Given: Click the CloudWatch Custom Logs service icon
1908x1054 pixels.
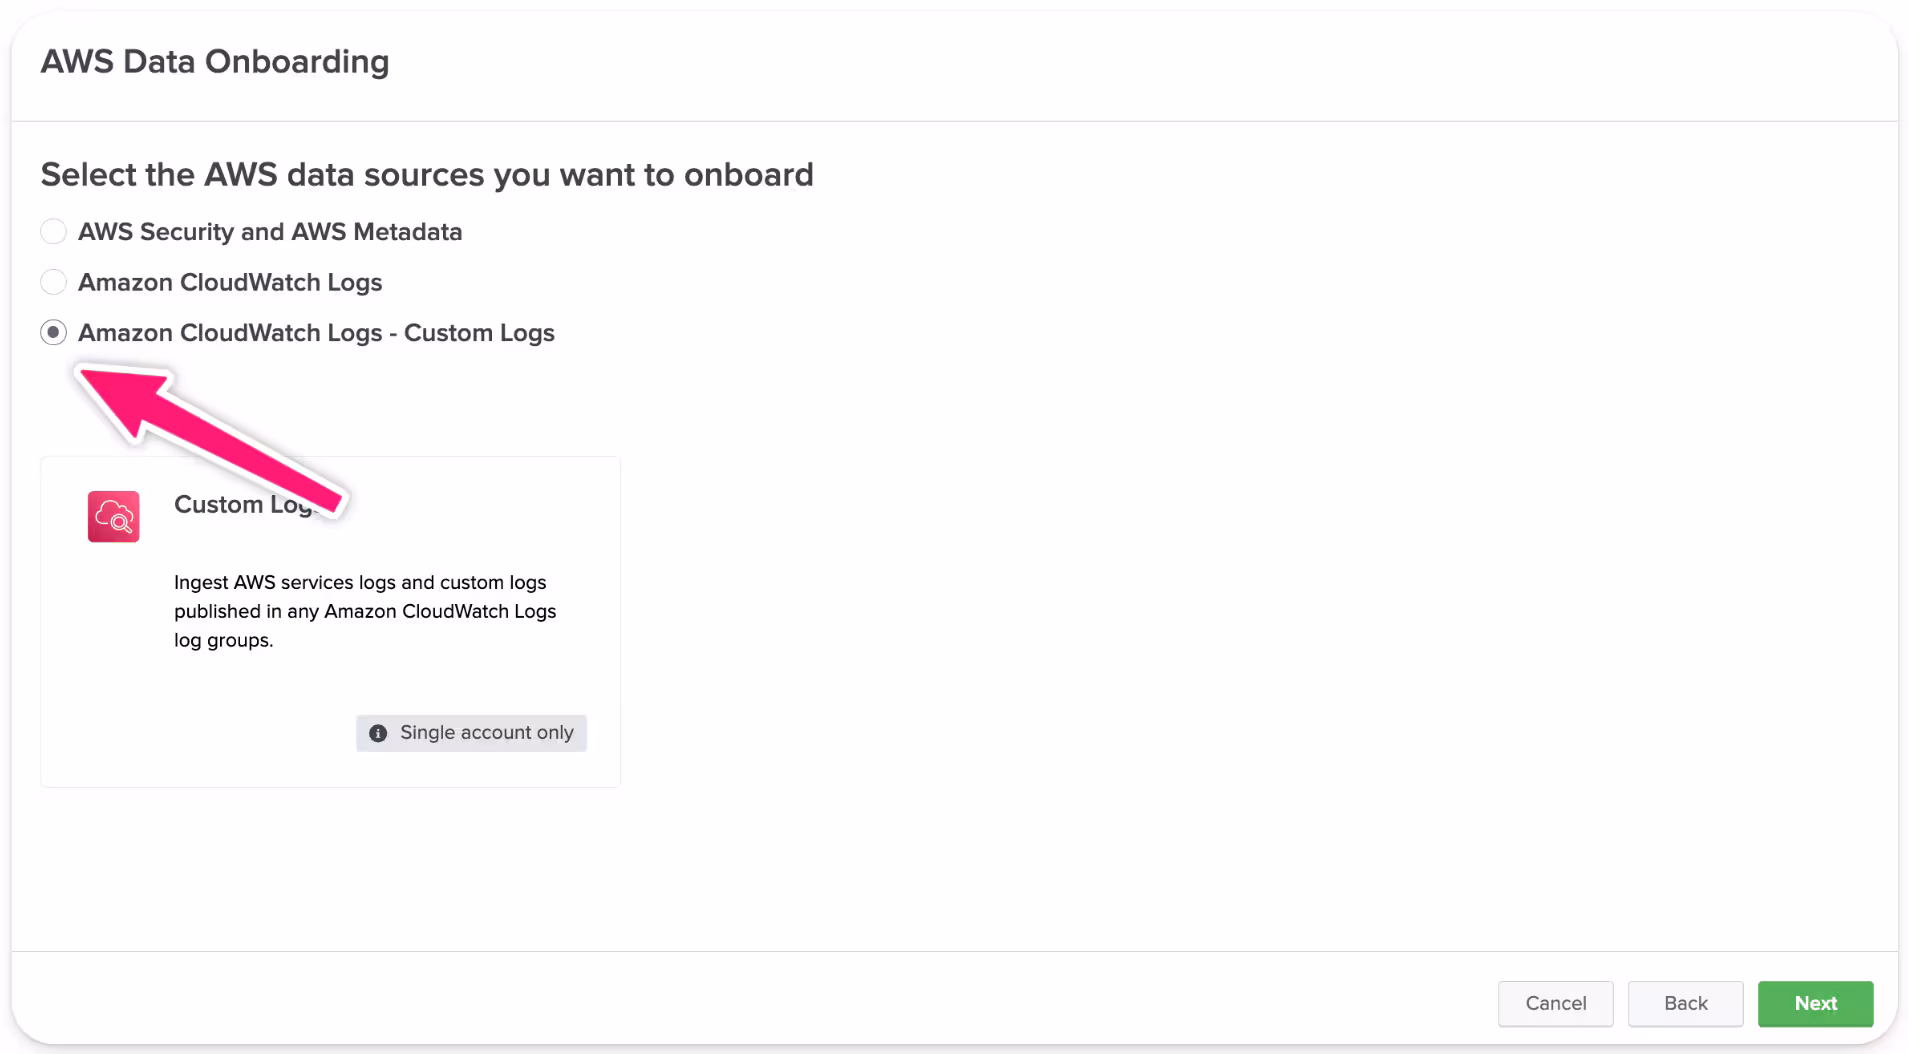Looking at the screenshot, I should click(114, 517).
